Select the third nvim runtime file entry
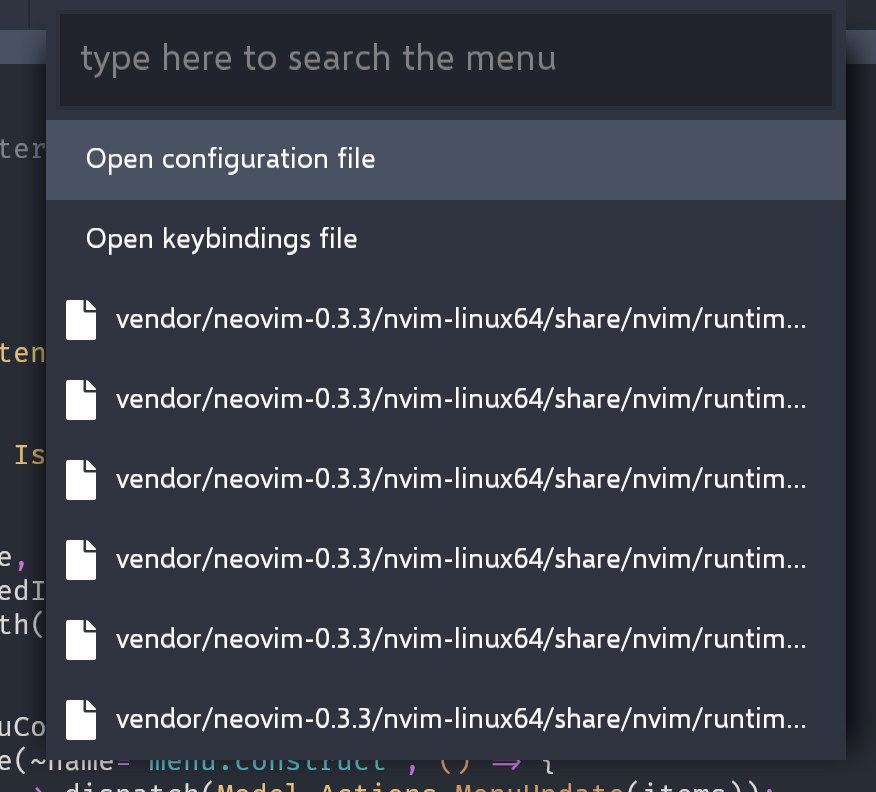 [460, 479]
